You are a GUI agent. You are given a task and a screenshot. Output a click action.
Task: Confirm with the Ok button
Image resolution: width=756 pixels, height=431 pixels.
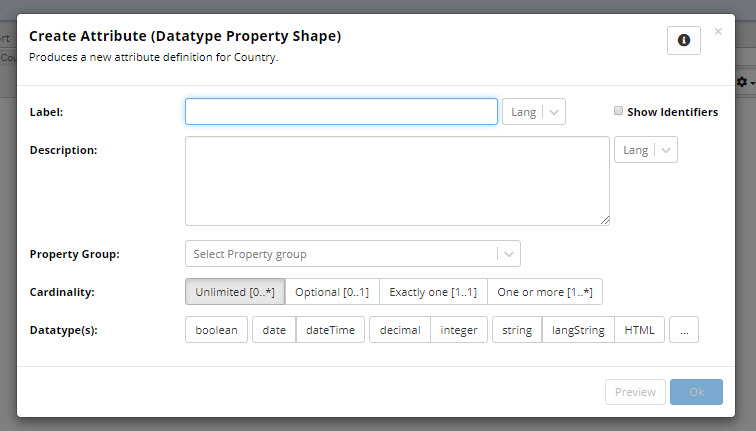pos(696,392)
